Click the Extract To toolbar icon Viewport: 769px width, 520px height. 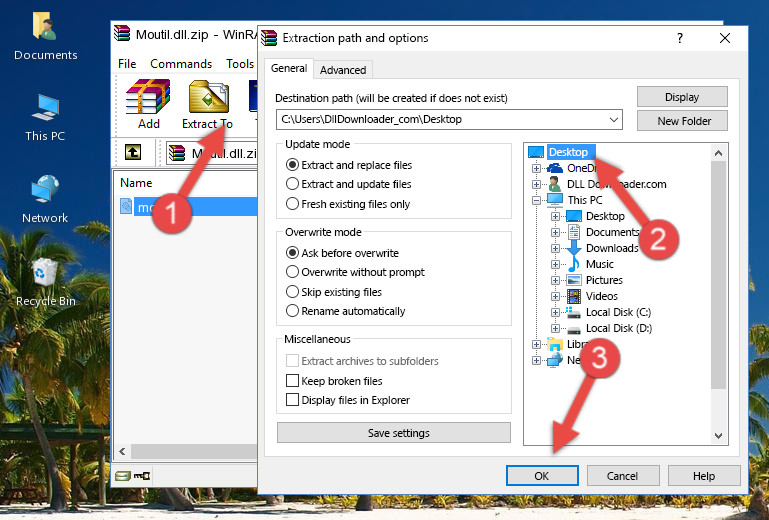click(x=208, y=97)
